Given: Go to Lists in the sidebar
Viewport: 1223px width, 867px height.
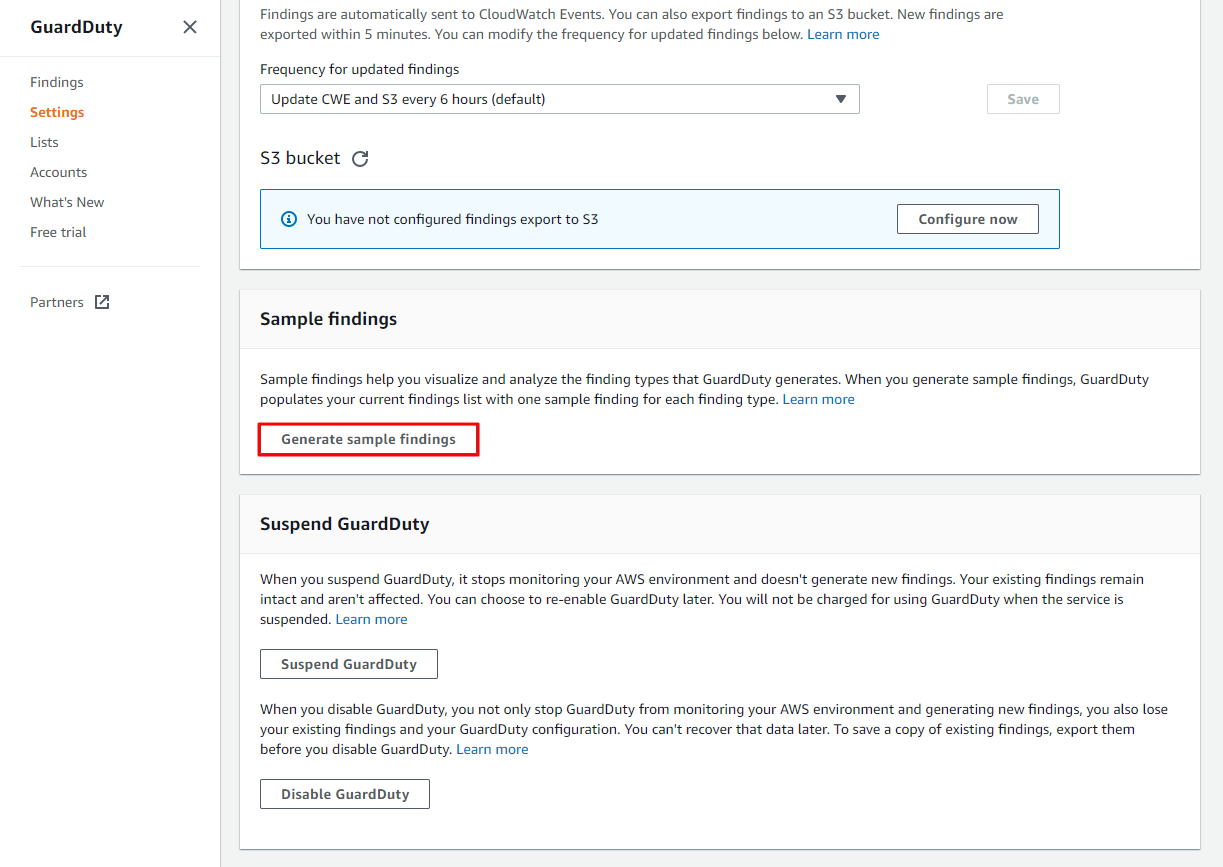Looking at the screenshot, I should [44, 142].
